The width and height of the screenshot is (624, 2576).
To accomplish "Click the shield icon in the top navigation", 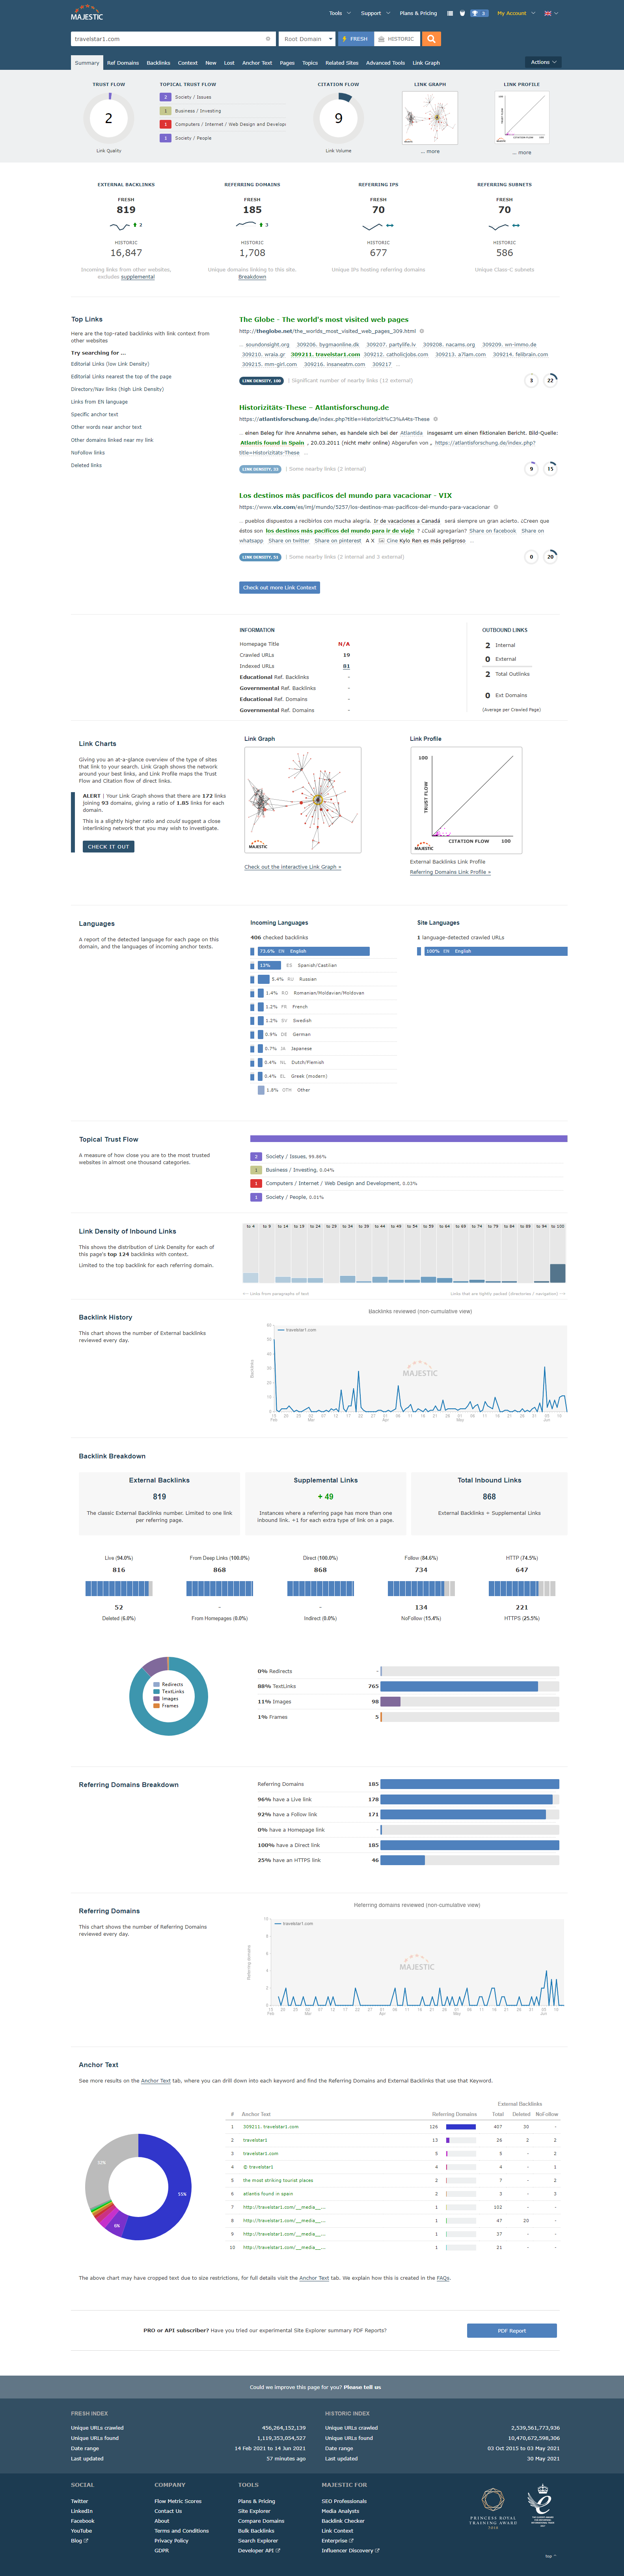I will coord(462,13).
